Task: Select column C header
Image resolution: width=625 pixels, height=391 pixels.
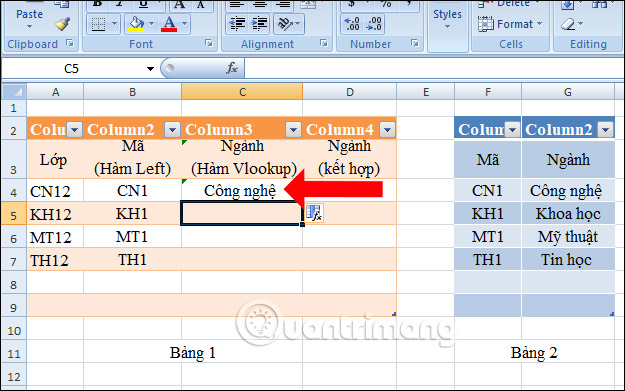Action: point(242,92)
